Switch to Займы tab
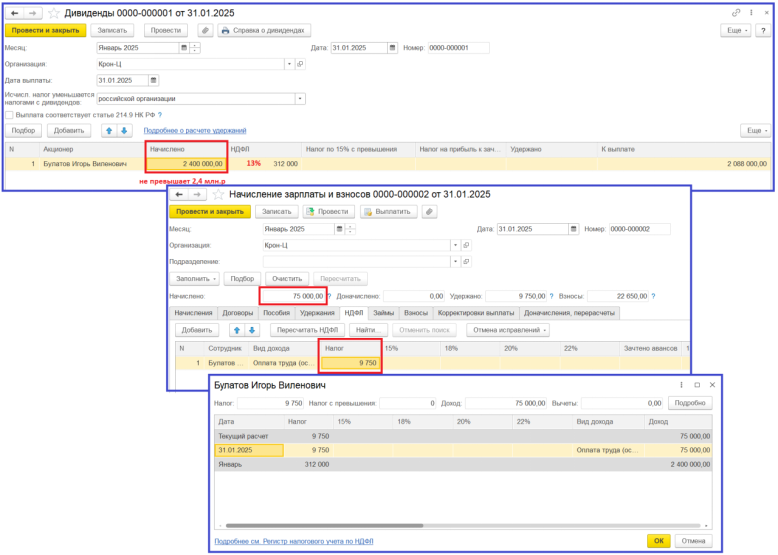Viewport: 778px width, 555px height. (384, 313)
